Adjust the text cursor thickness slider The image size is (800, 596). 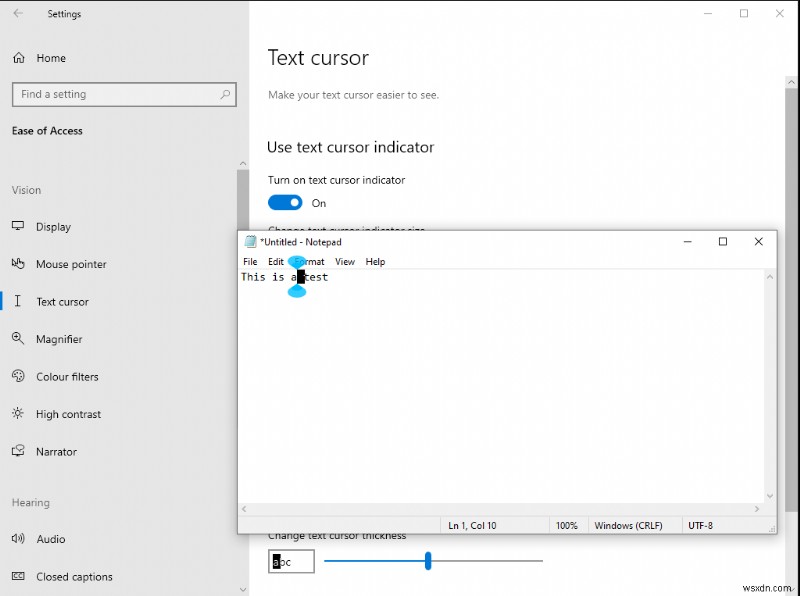[x=430, y=561]
